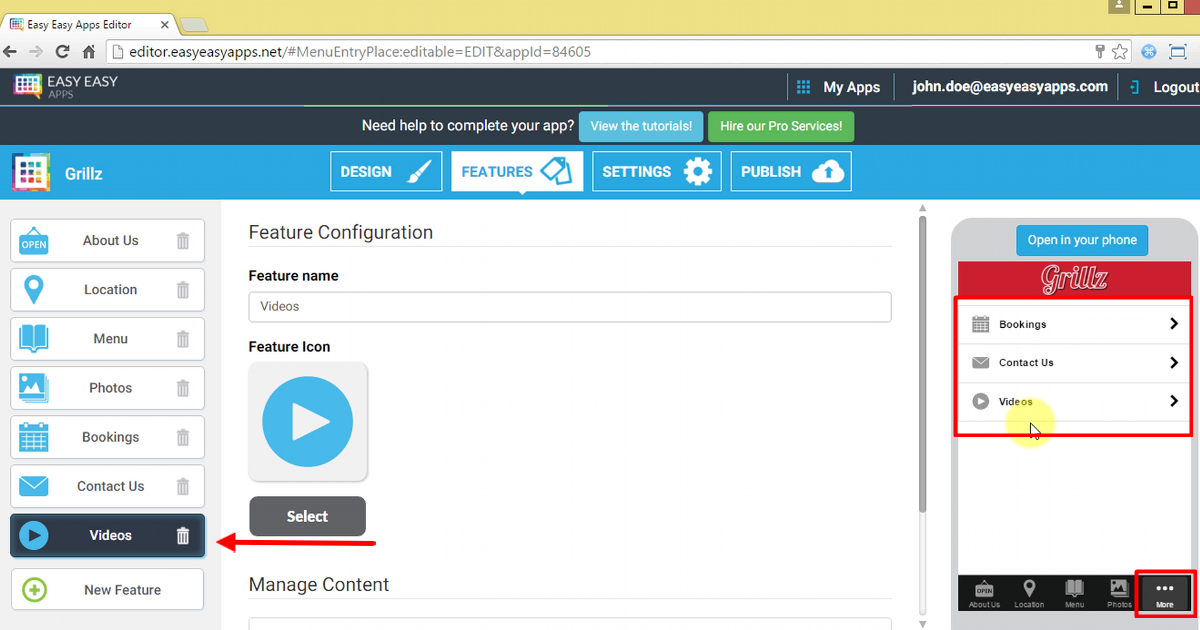Viewport: 1200px width, 630px height.
Task: Remove the Videos feature with trash icon
Action: point(183,536)
